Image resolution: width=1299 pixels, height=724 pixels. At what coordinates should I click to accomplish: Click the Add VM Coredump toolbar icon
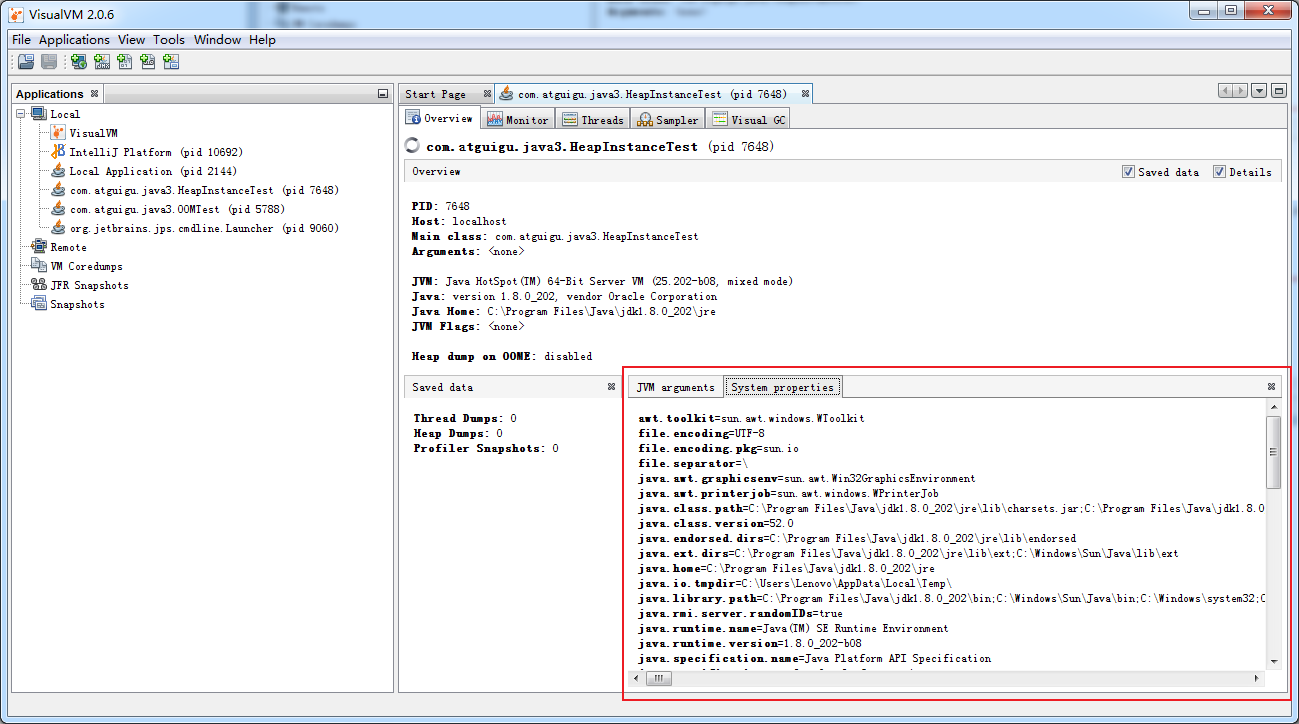tap(124, 62)
